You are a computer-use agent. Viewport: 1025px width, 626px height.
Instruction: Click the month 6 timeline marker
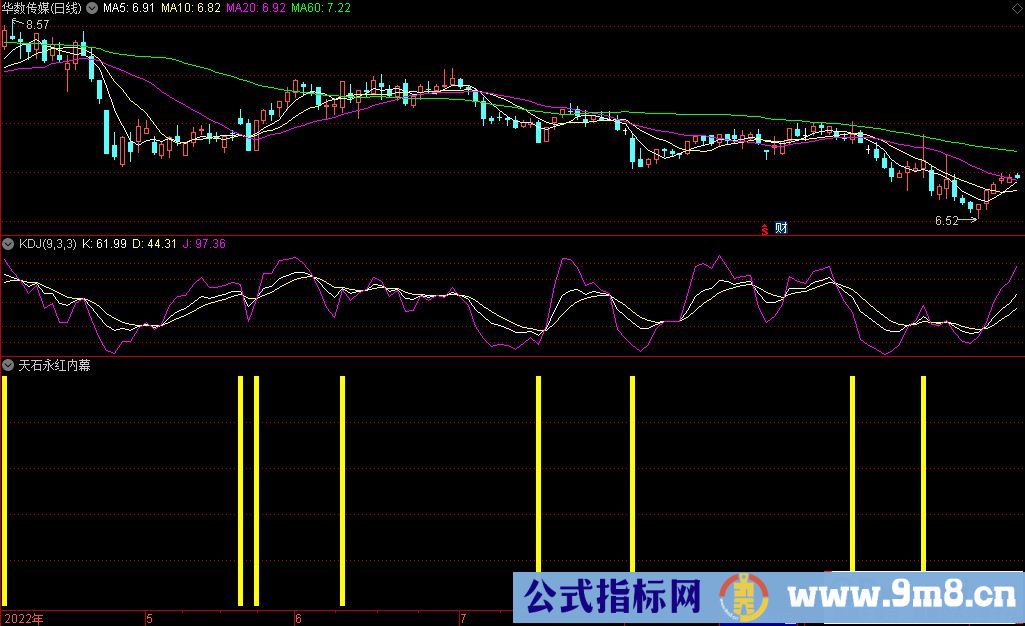click(x=298, y=619)
